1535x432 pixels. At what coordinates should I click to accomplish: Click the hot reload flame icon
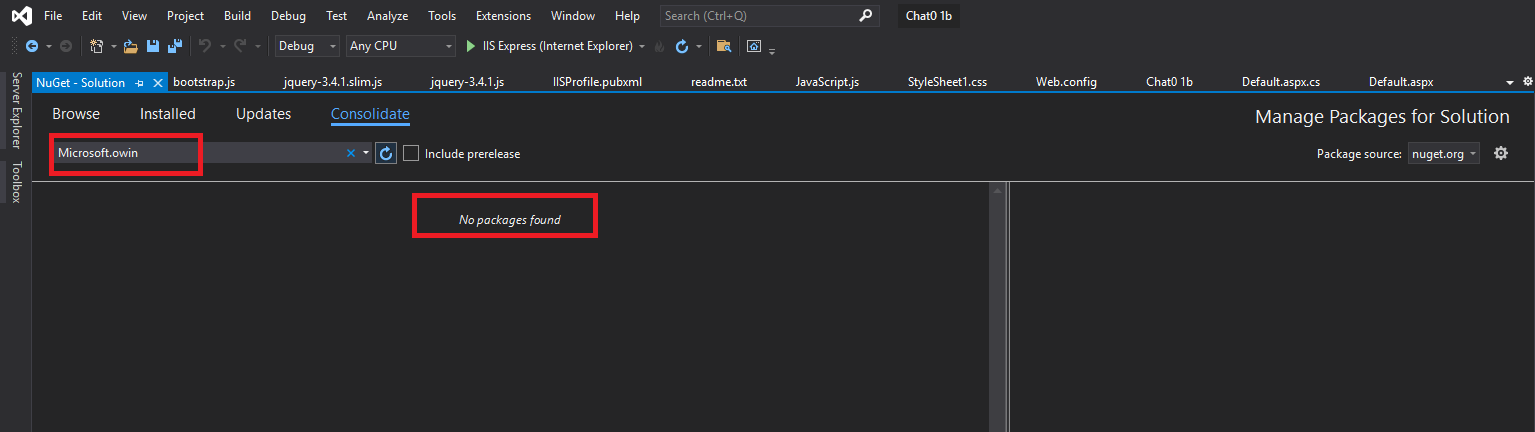coord(659,46)
